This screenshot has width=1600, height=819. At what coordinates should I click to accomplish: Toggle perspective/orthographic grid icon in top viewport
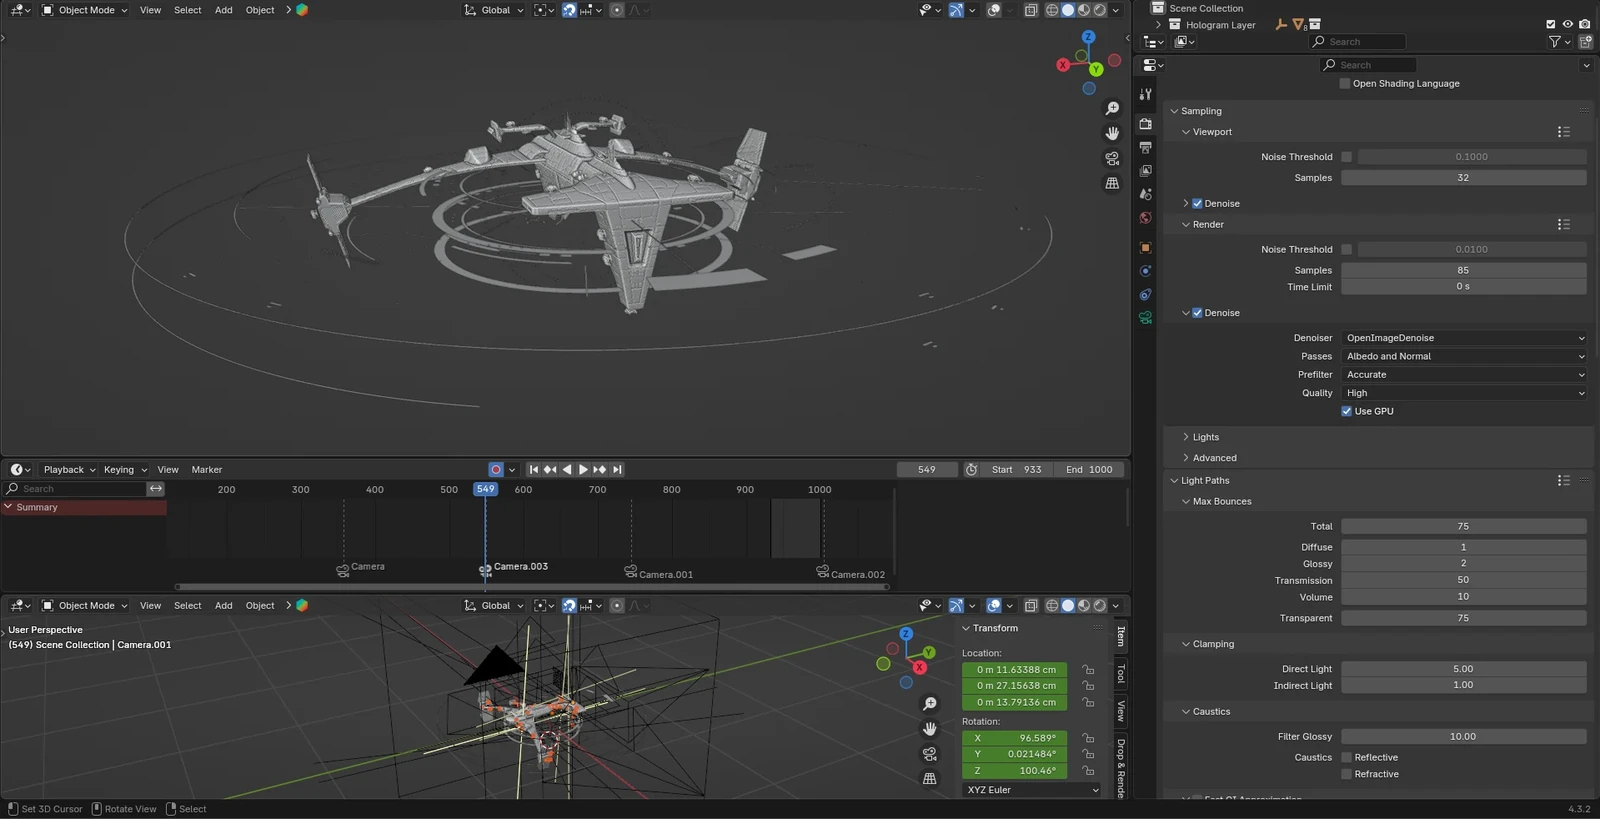[x=1112, y=184]
